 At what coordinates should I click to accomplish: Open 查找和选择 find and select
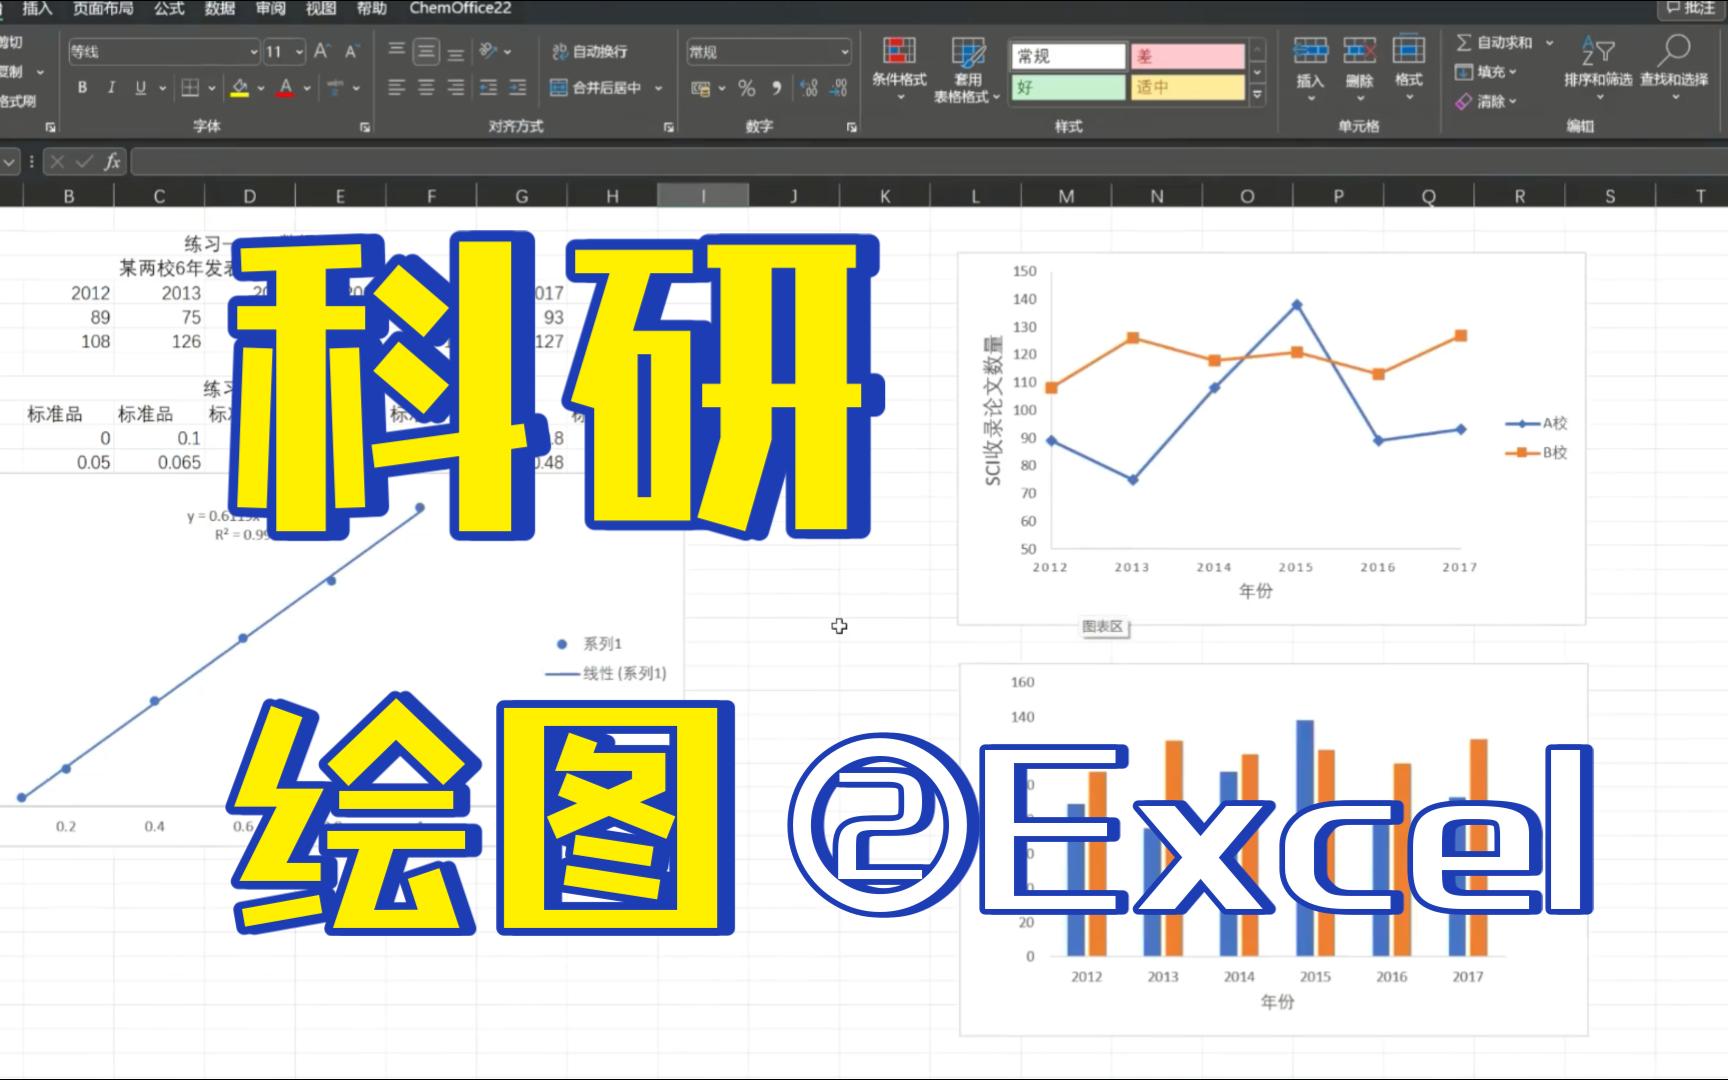coord(1674,66)
